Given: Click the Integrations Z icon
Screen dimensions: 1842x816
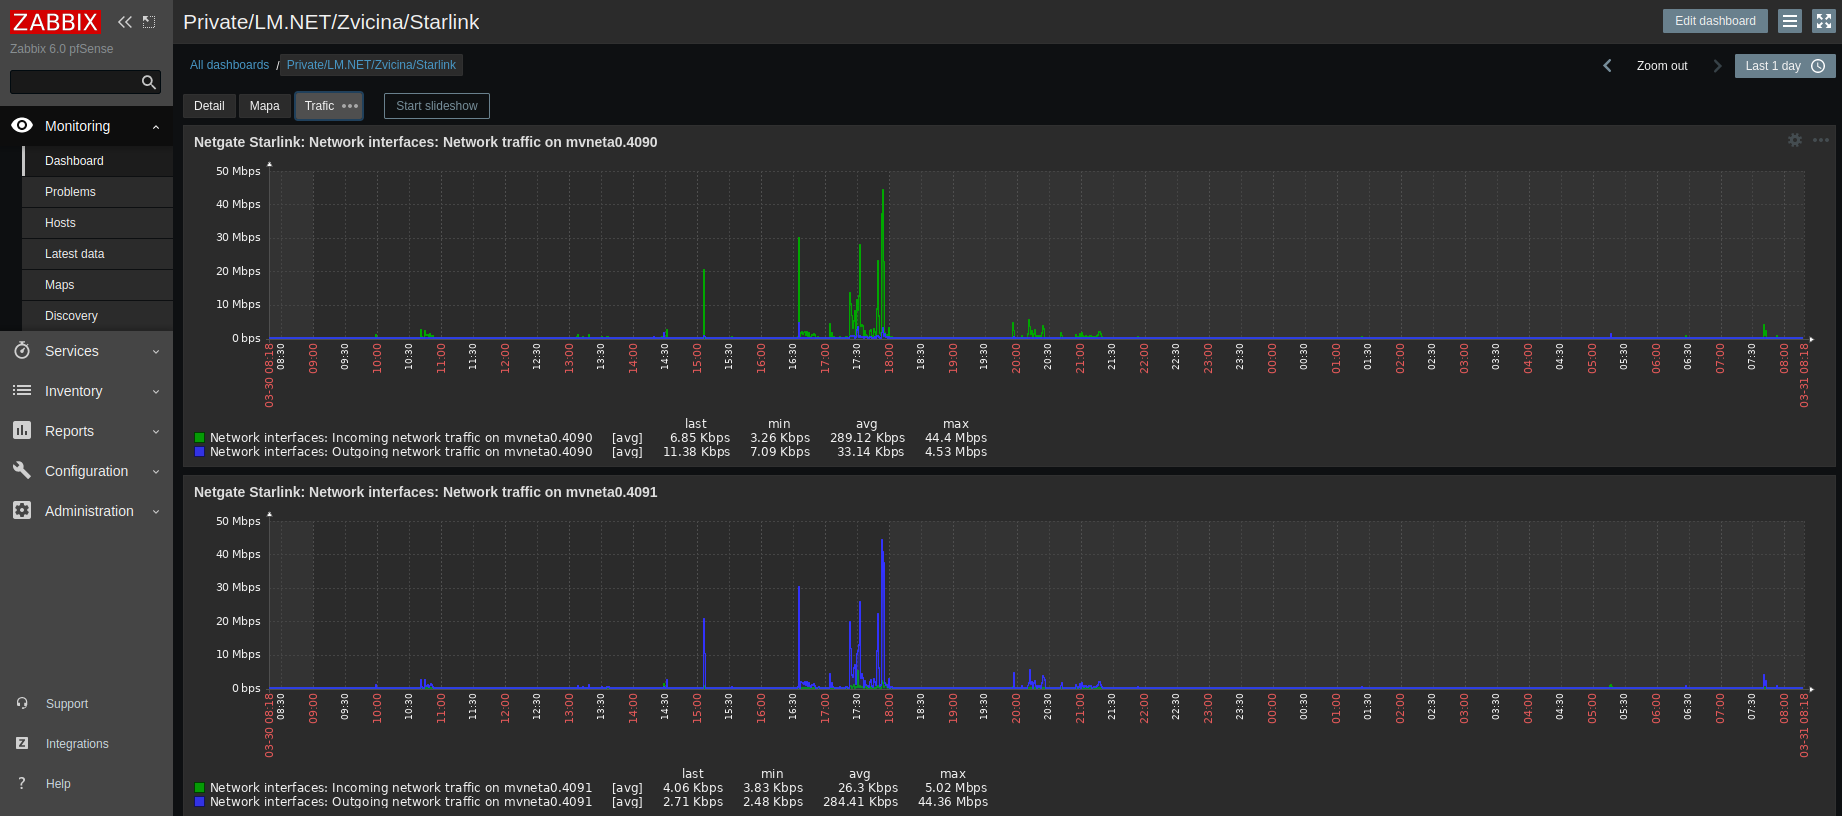Looking at the screenshot, I should [22, 743].
